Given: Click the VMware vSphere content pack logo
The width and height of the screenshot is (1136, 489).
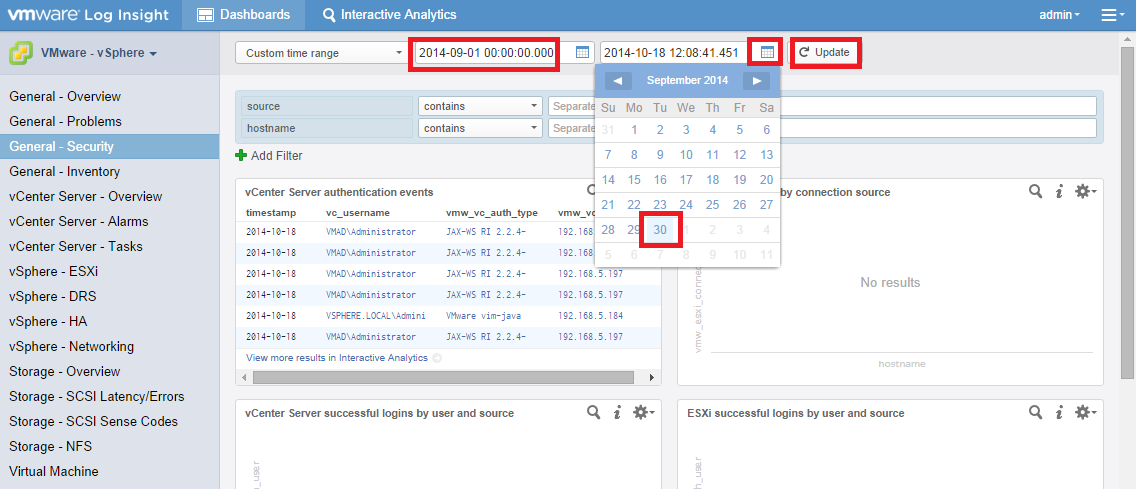Looking at the screenshot, I should pyautogui.click(x=20, y=53).
